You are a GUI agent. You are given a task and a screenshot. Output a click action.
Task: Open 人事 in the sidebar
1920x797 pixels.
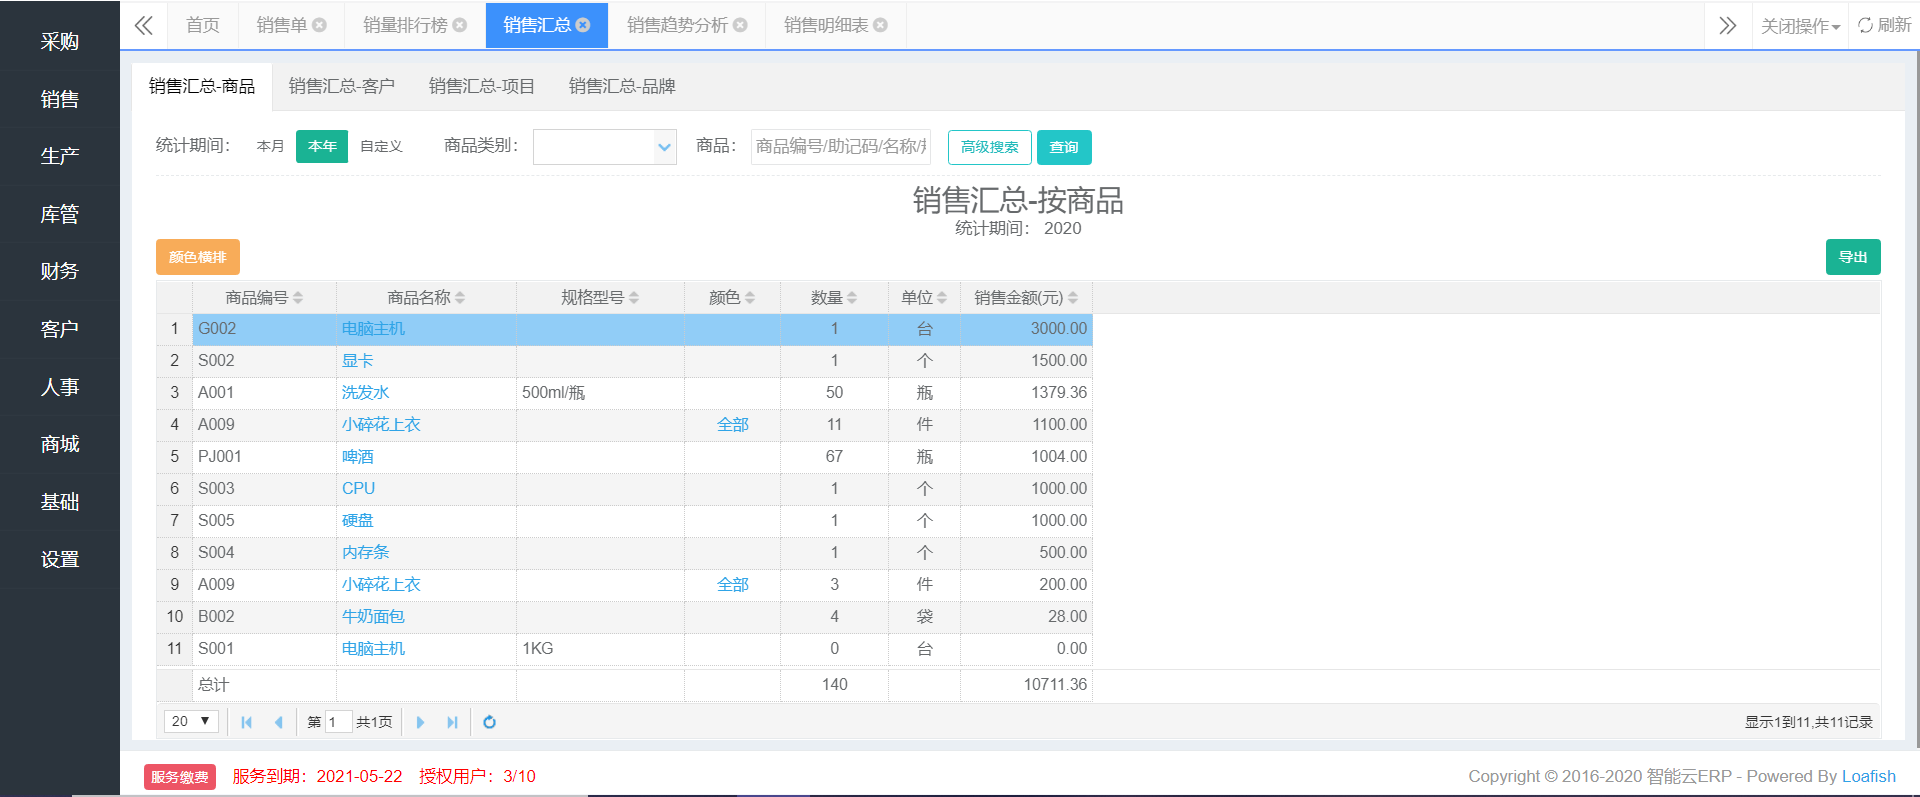[x=60, y=387]
